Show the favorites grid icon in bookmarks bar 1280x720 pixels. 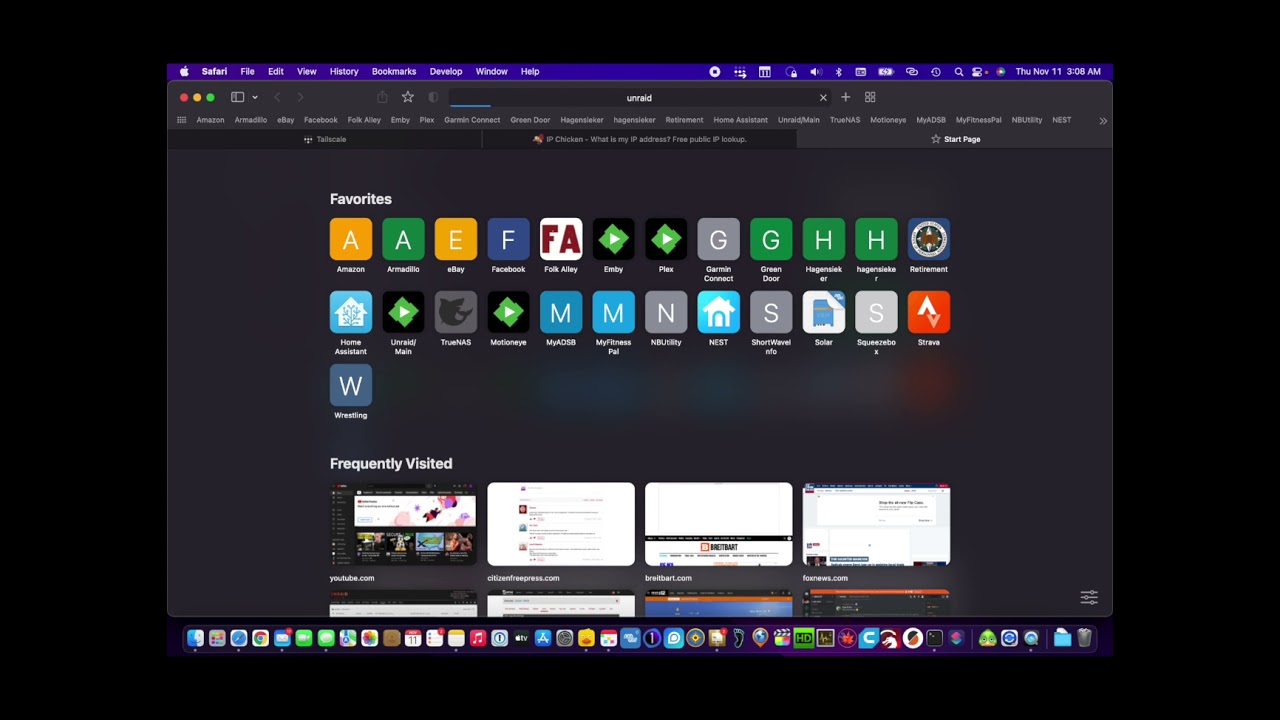[x=181, y=120]
